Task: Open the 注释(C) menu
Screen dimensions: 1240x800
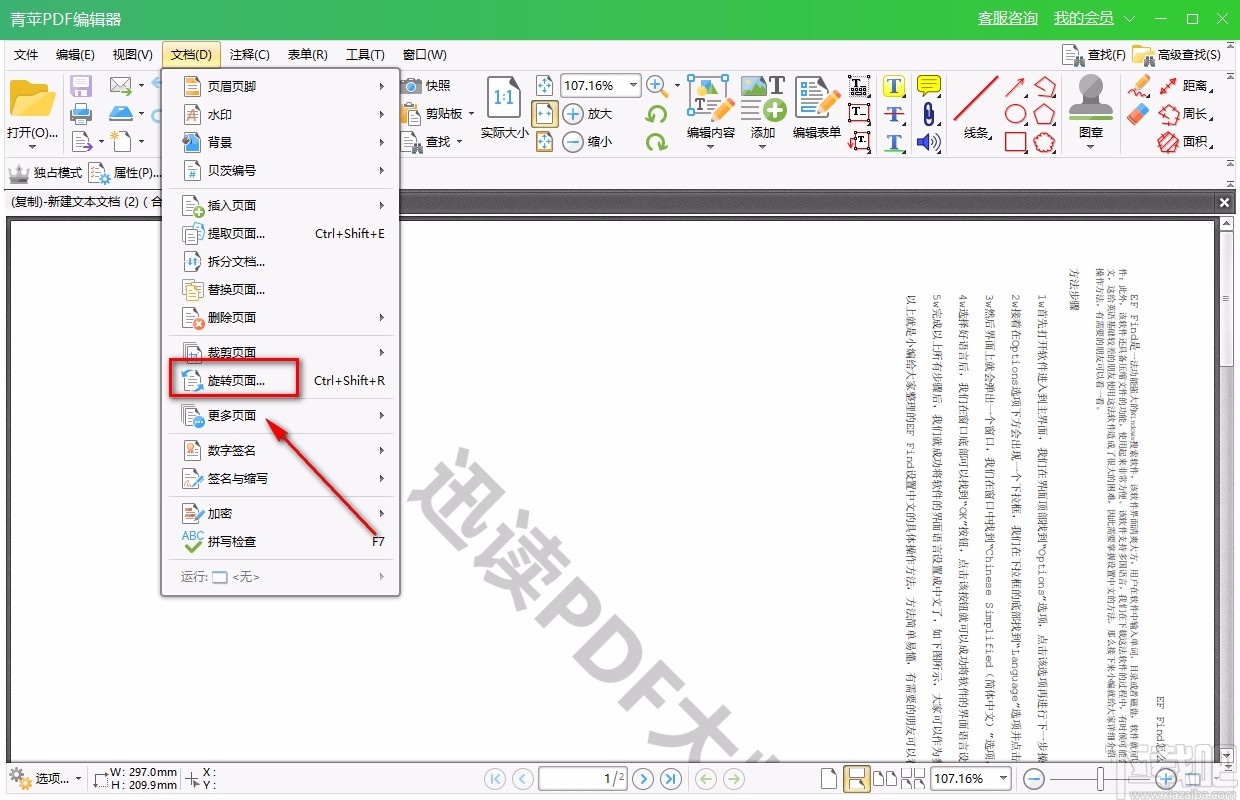Action: 248,55
